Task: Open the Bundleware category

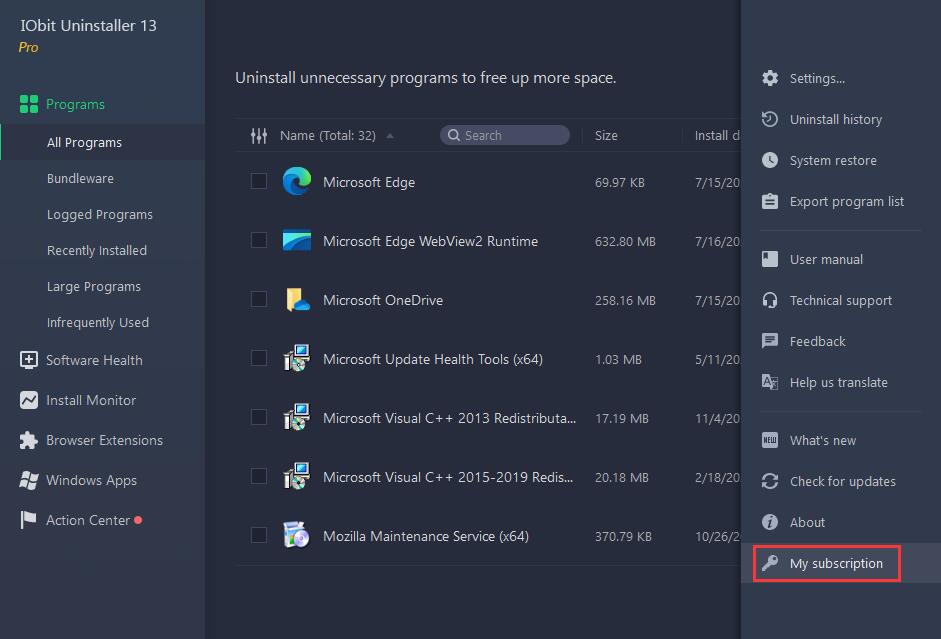Action: tap(80, 178)
